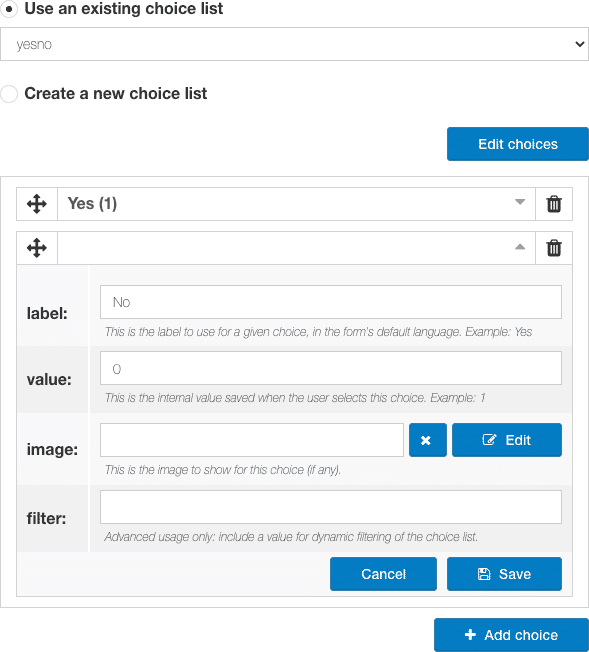Focus the label field containing No
Viewport: 589px width, 652px height.
coord(331,302)
